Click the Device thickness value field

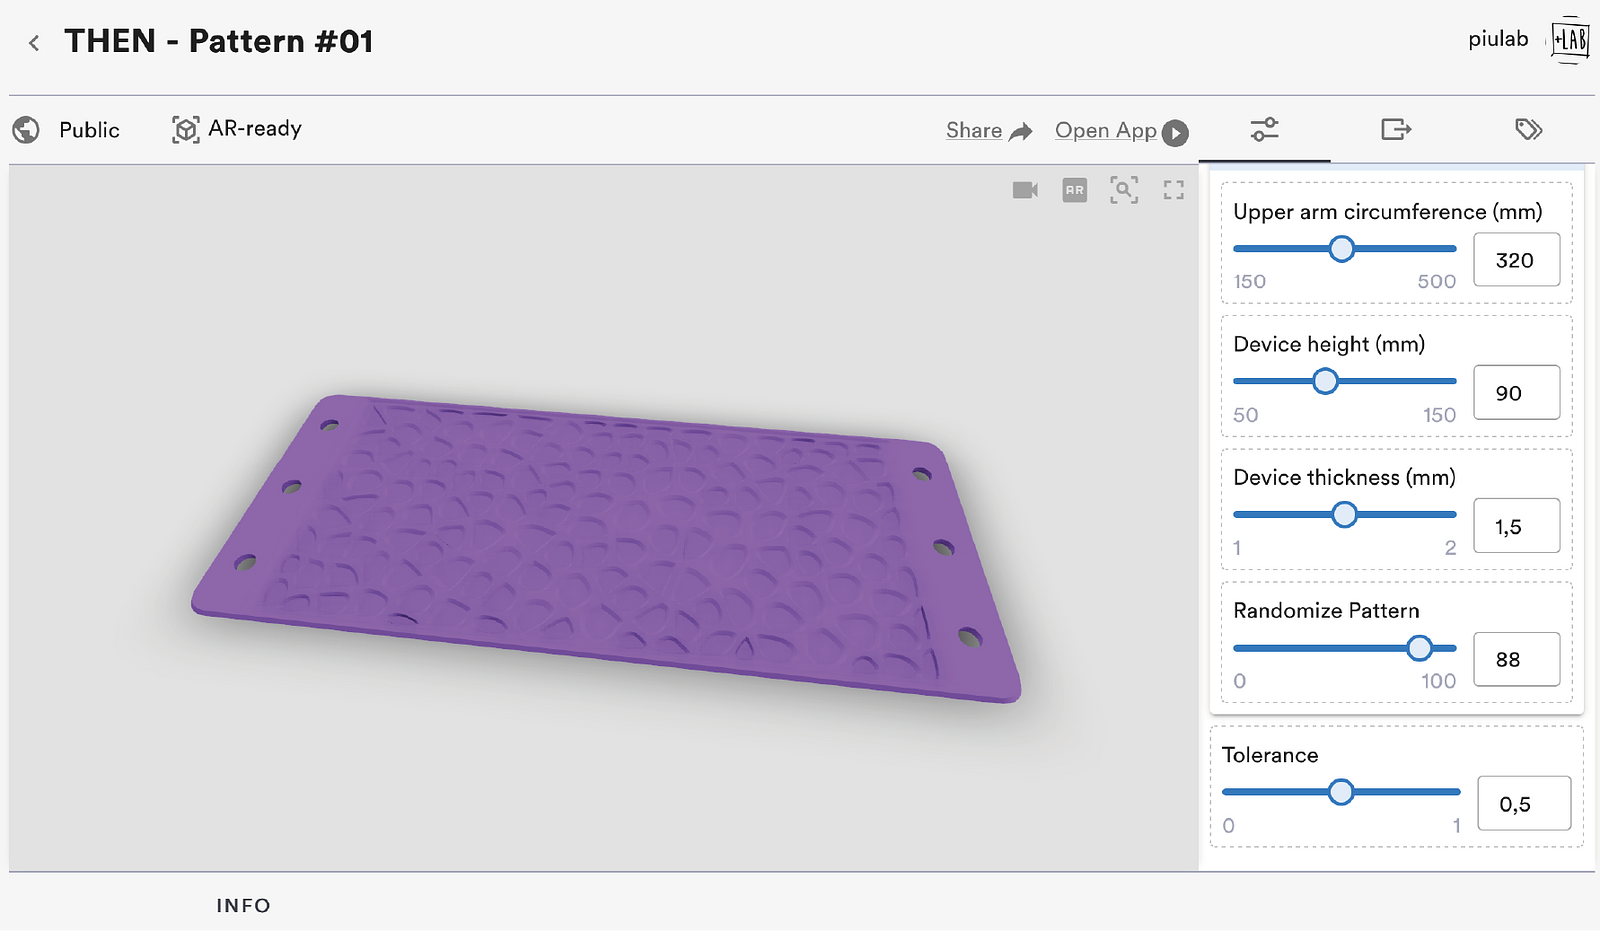click(1516, 526)
